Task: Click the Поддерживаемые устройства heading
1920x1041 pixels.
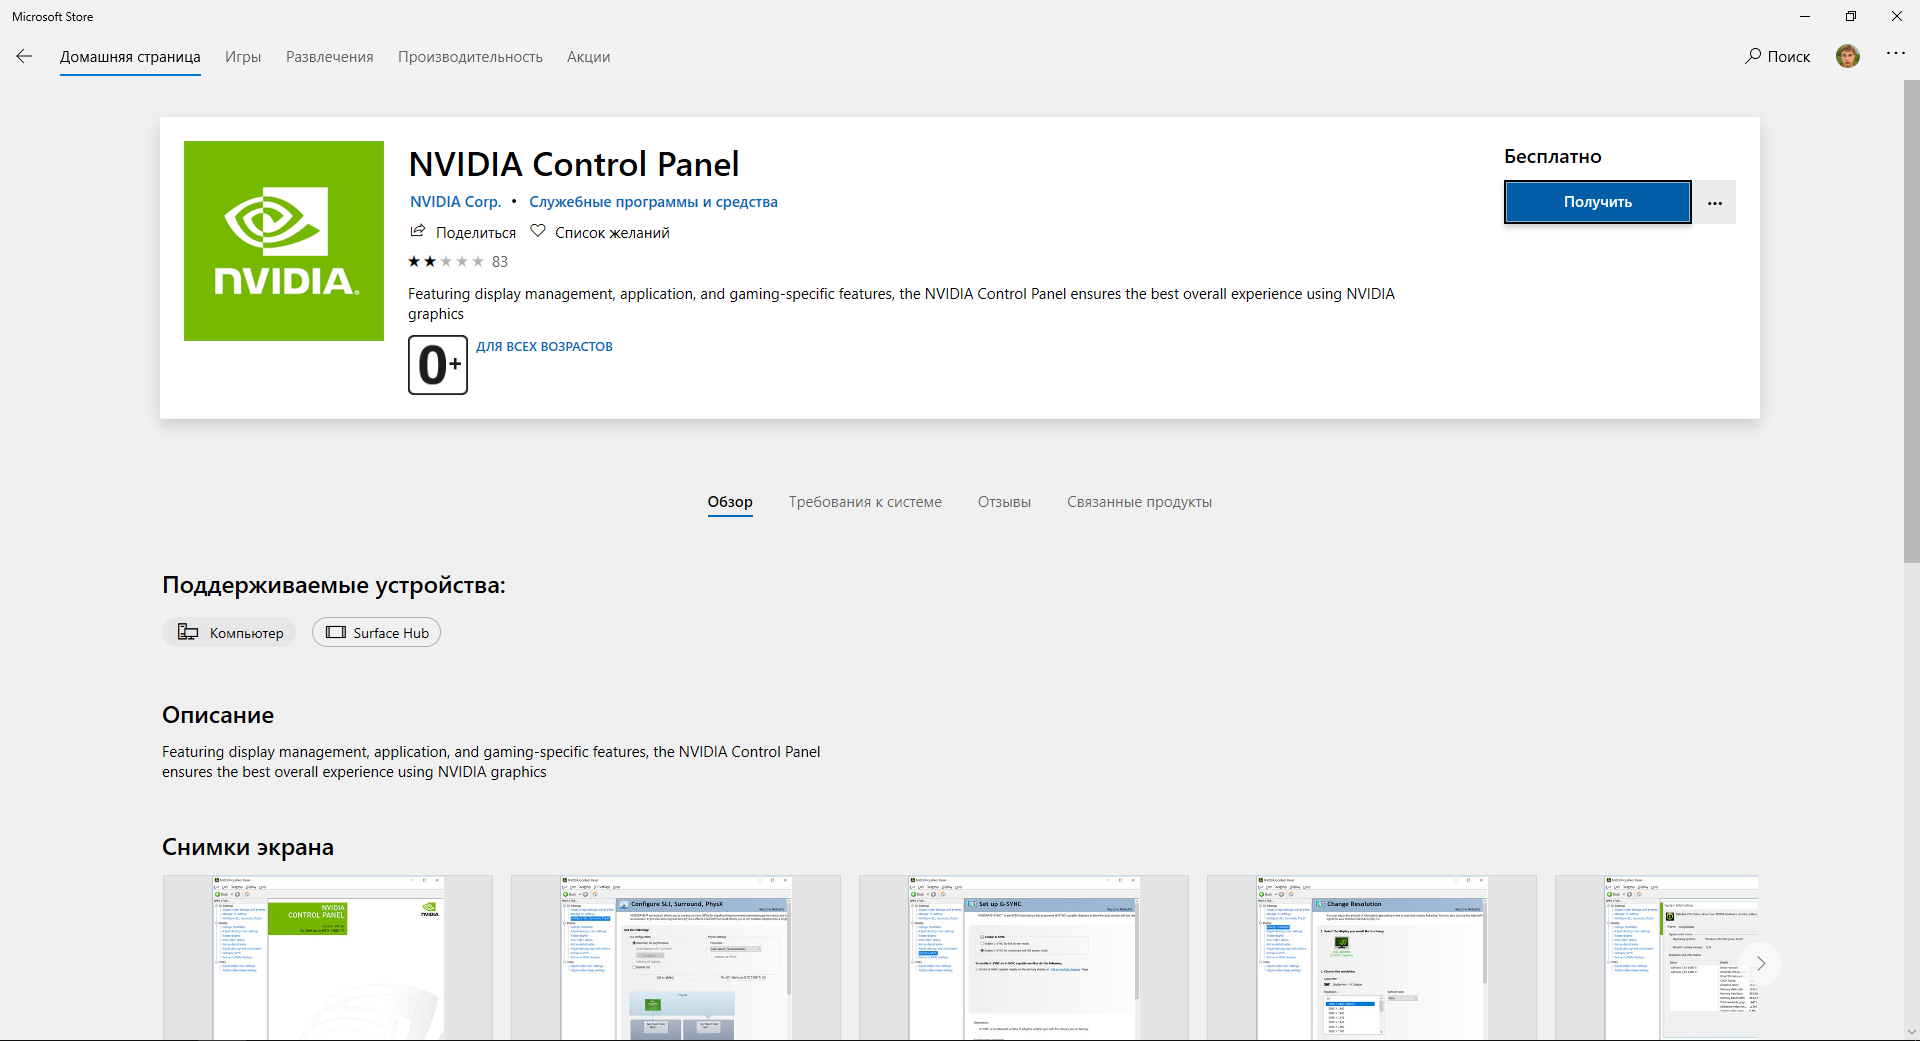Action: [334, 585]
